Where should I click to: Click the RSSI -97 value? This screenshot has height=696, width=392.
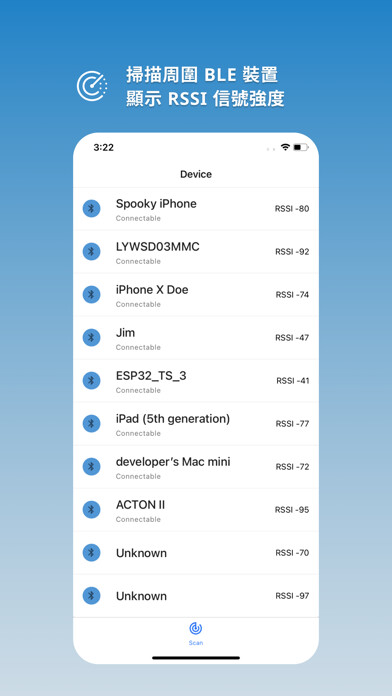pyautogui.click(x=293, y=596)
